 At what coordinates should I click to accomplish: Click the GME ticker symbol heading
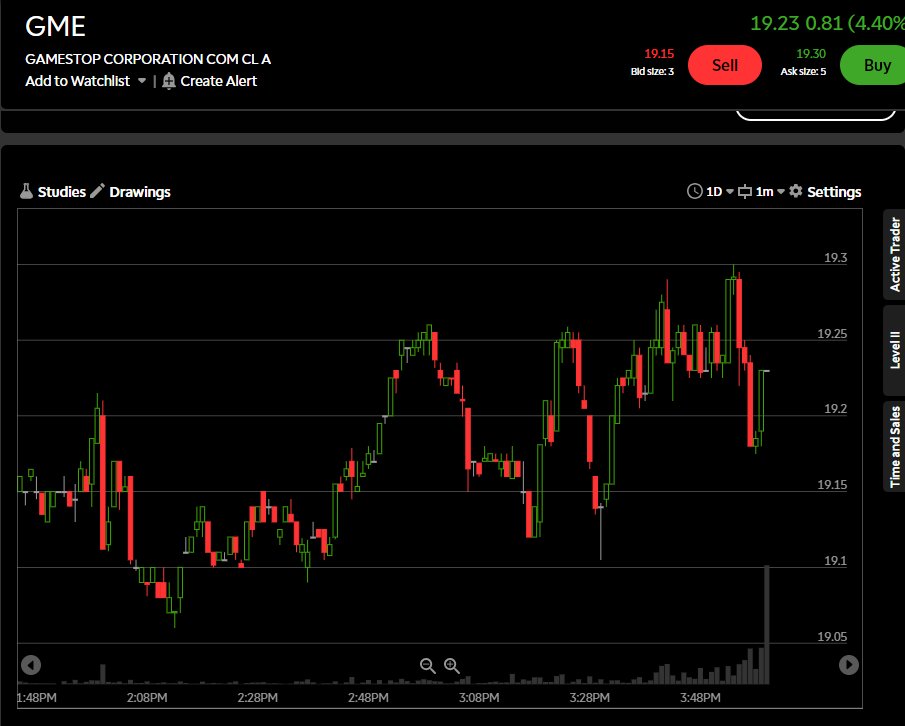[55, 27]
